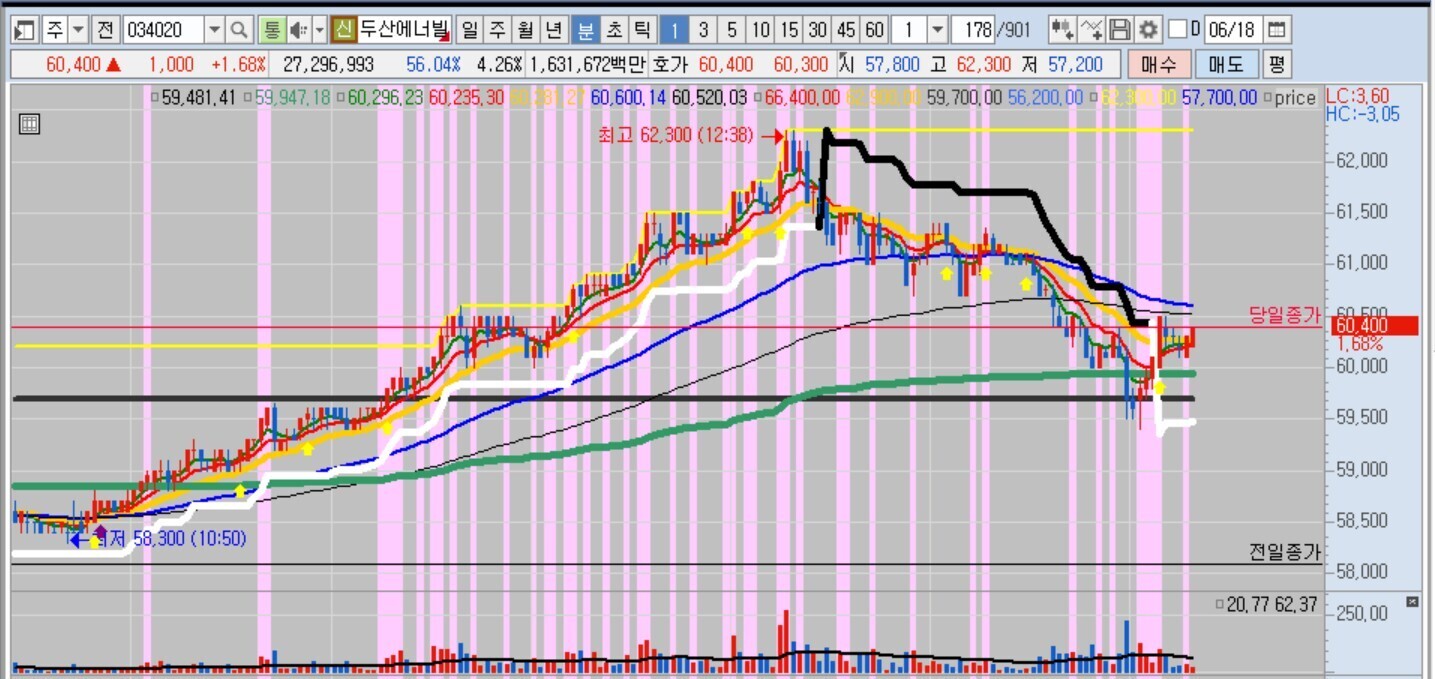The image size is (1435, 679).
Task: Click the panel layout icon at toolbar start
Action: (x=26, y=29)
